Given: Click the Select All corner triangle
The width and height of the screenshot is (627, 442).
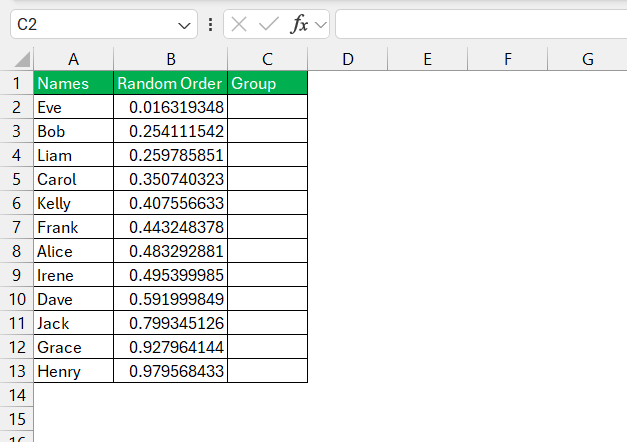Looking at the screenshot, I should pos(22,59).
